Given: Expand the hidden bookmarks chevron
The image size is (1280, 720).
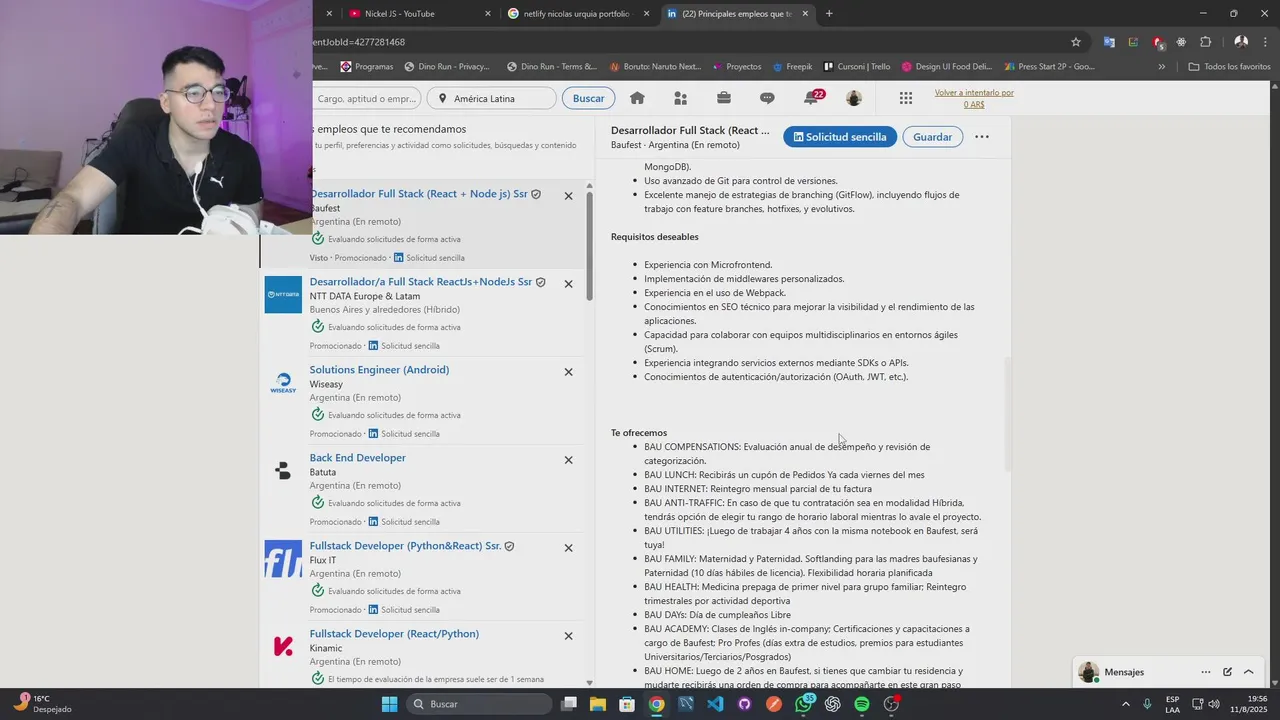Looking at the screenshot, I should pos(1161,67).
